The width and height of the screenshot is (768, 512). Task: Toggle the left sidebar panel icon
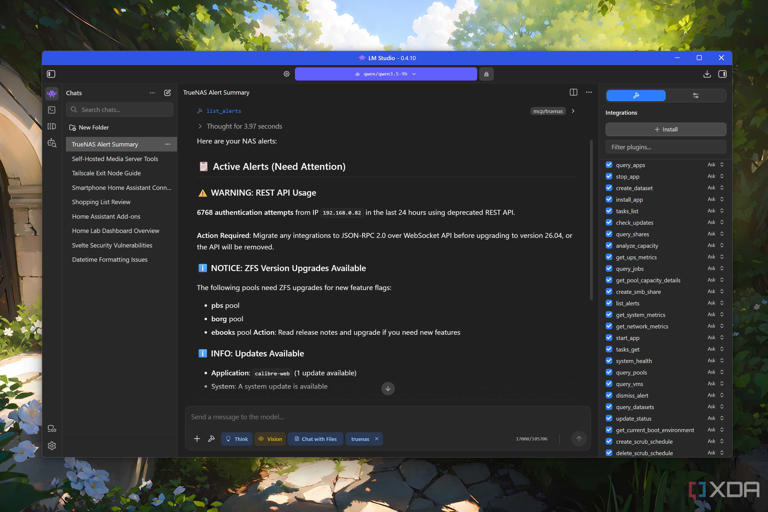(x=51, y=74)
